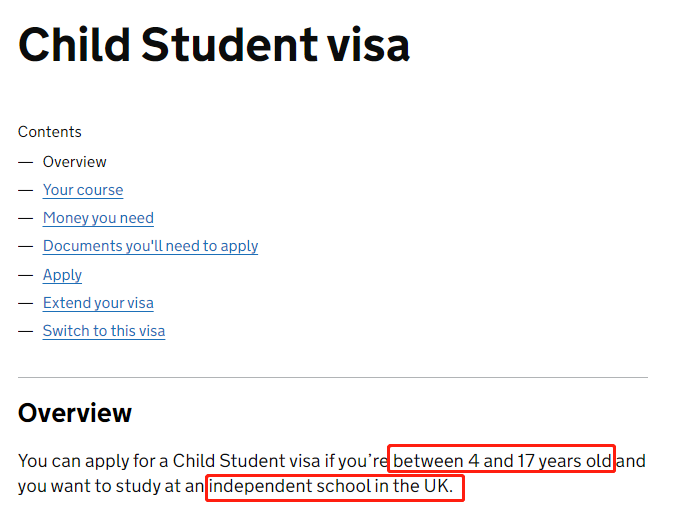Open the Extend your visa link

(x=98, y=303)
